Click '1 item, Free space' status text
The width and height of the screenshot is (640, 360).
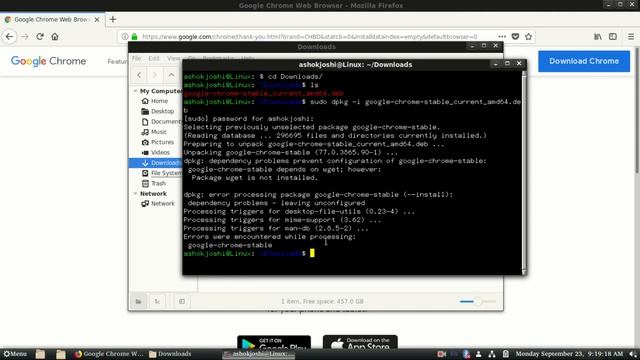[x=322, y=301]
